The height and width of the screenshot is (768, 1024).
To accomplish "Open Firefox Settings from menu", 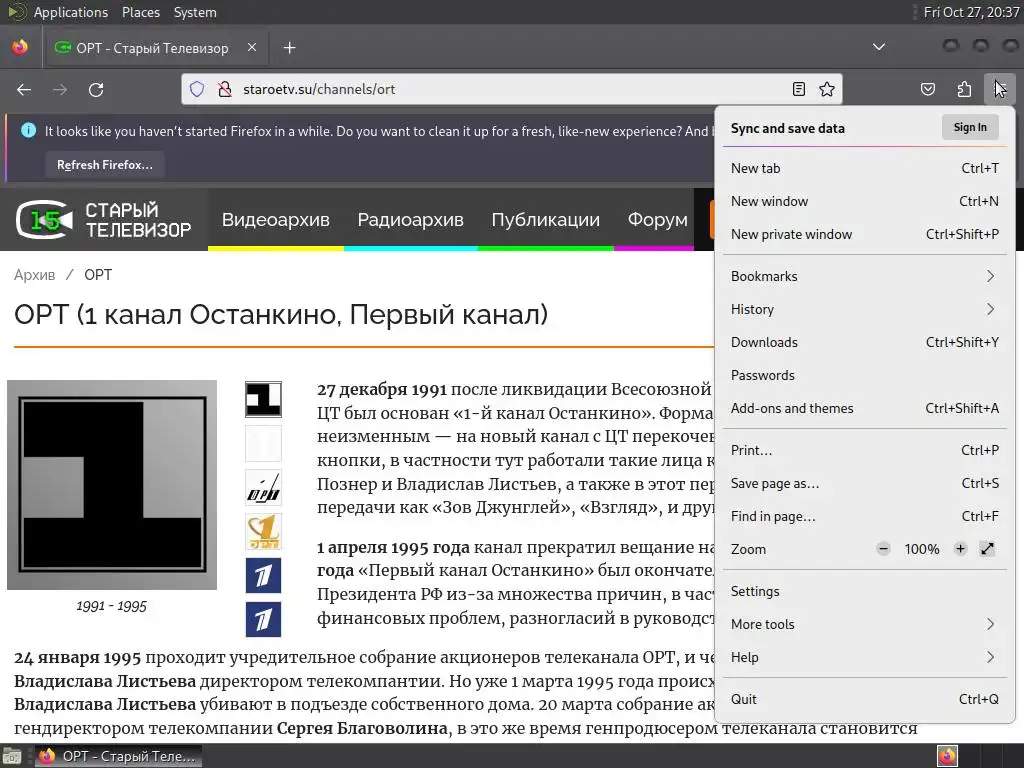I will point(865,591).
